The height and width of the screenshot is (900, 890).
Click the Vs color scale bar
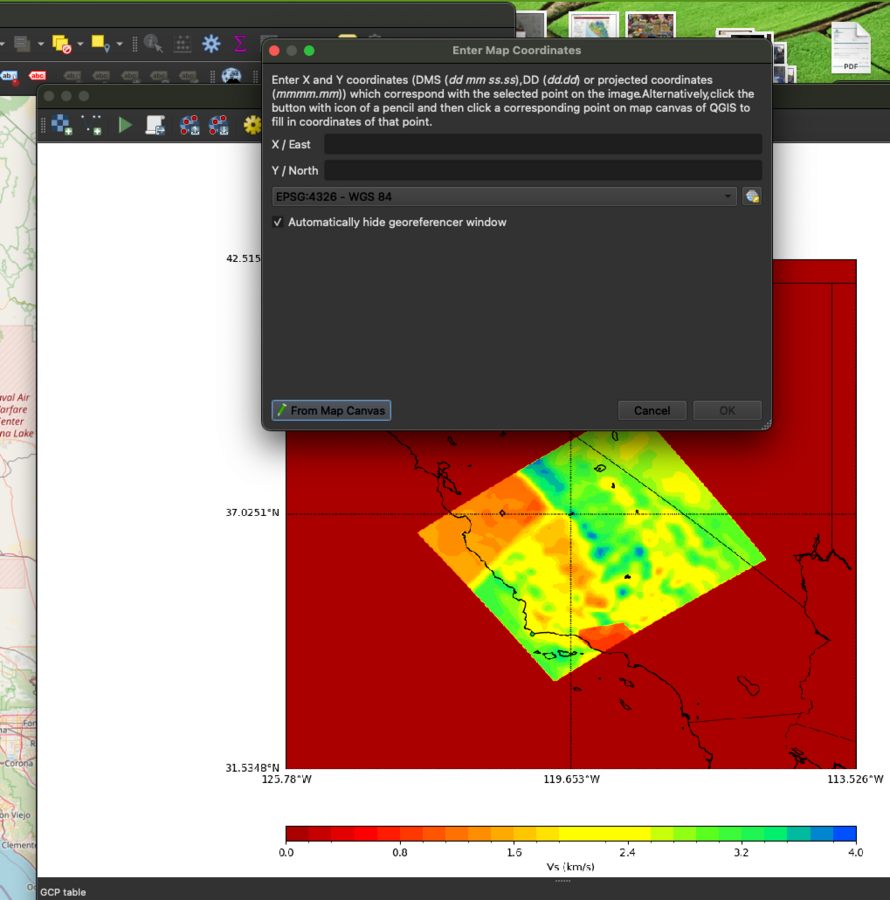click(570, 834)
